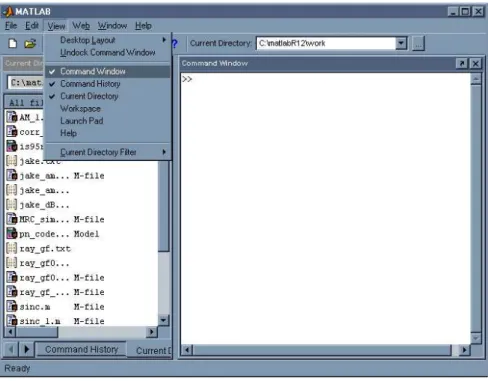
Task: Click the New file icon in toolbar
Action: coord(13,43)
